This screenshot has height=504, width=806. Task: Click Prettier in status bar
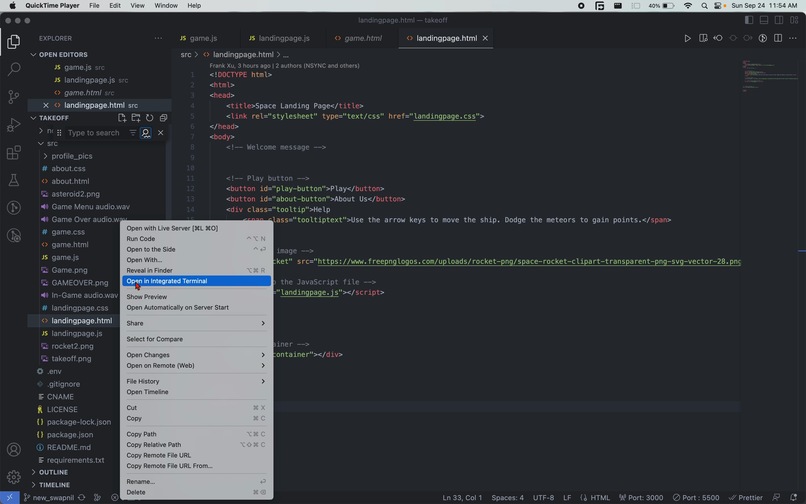click(x=746, y=497)
